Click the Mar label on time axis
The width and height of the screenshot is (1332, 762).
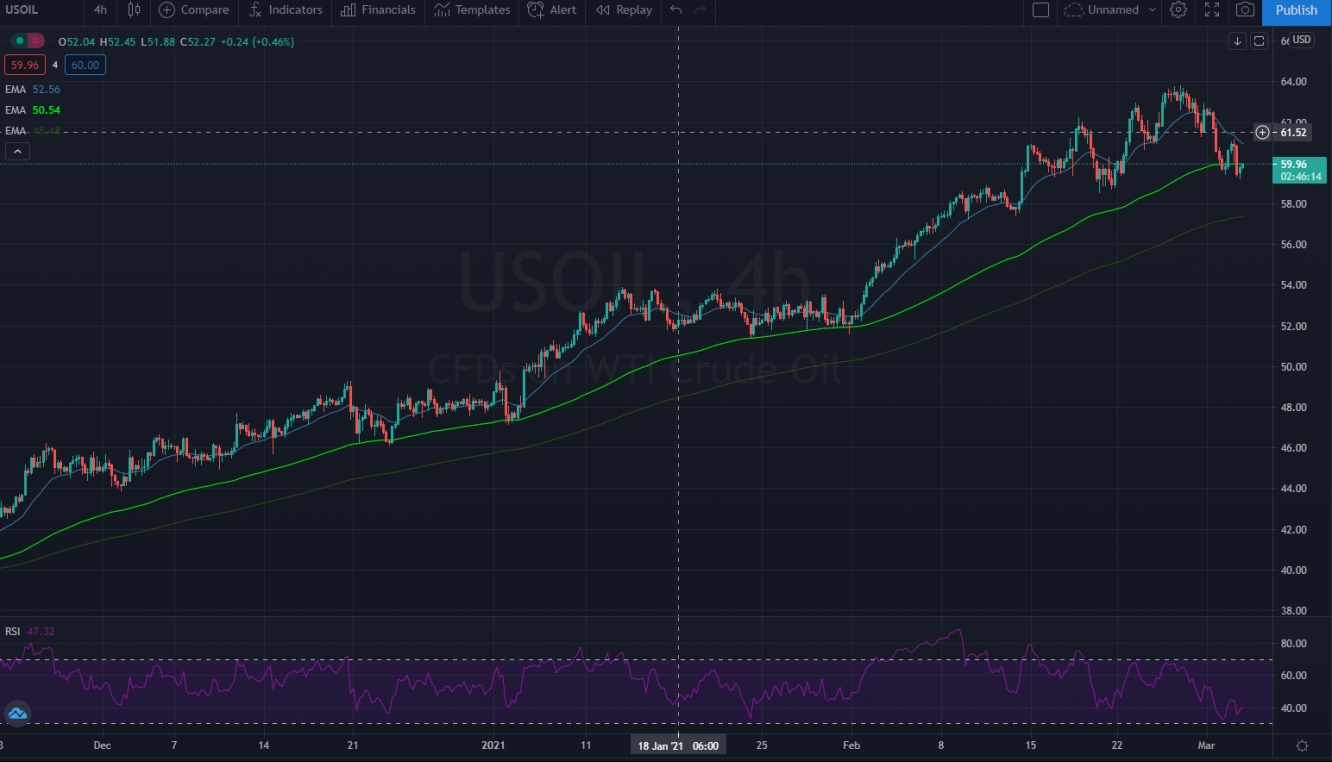1207,746
